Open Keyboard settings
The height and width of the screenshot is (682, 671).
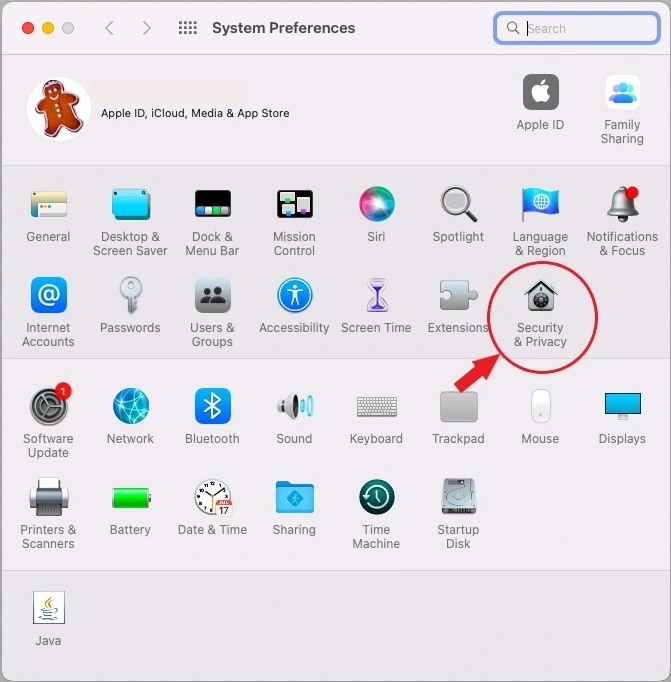[x=377, y=406]
